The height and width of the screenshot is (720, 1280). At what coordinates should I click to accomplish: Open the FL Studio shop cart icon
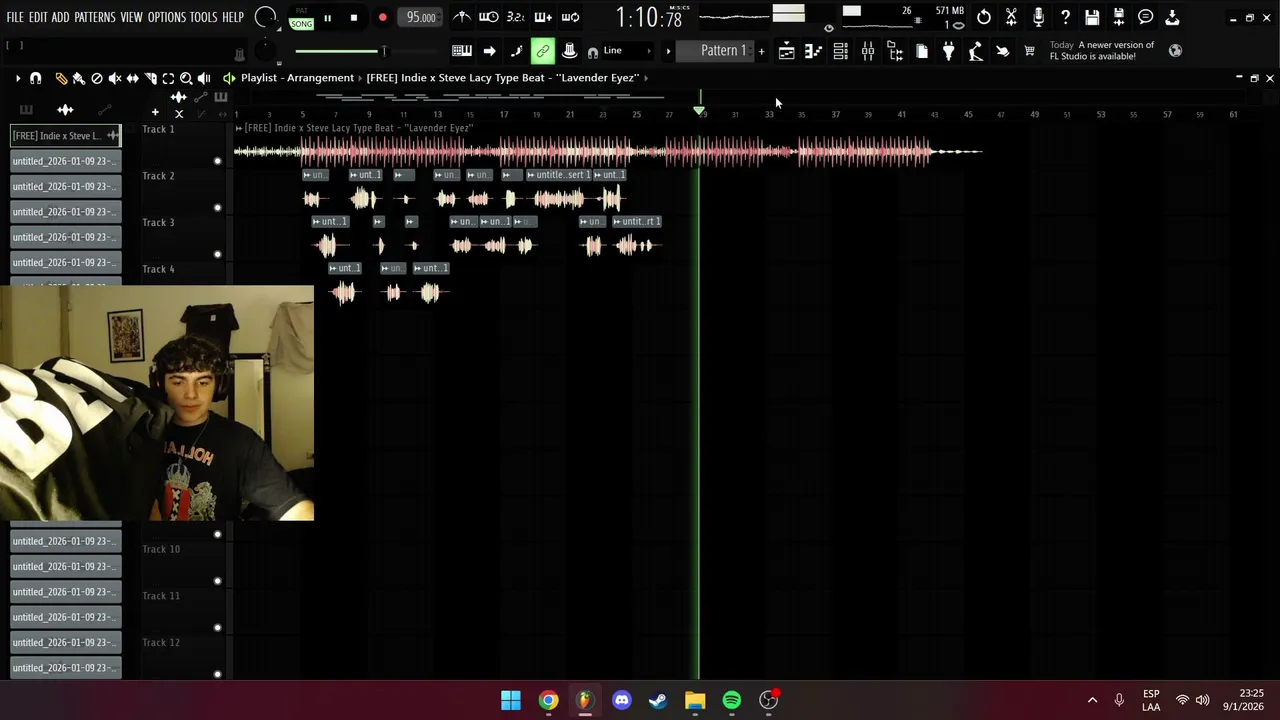click(x=1030, y=51)
